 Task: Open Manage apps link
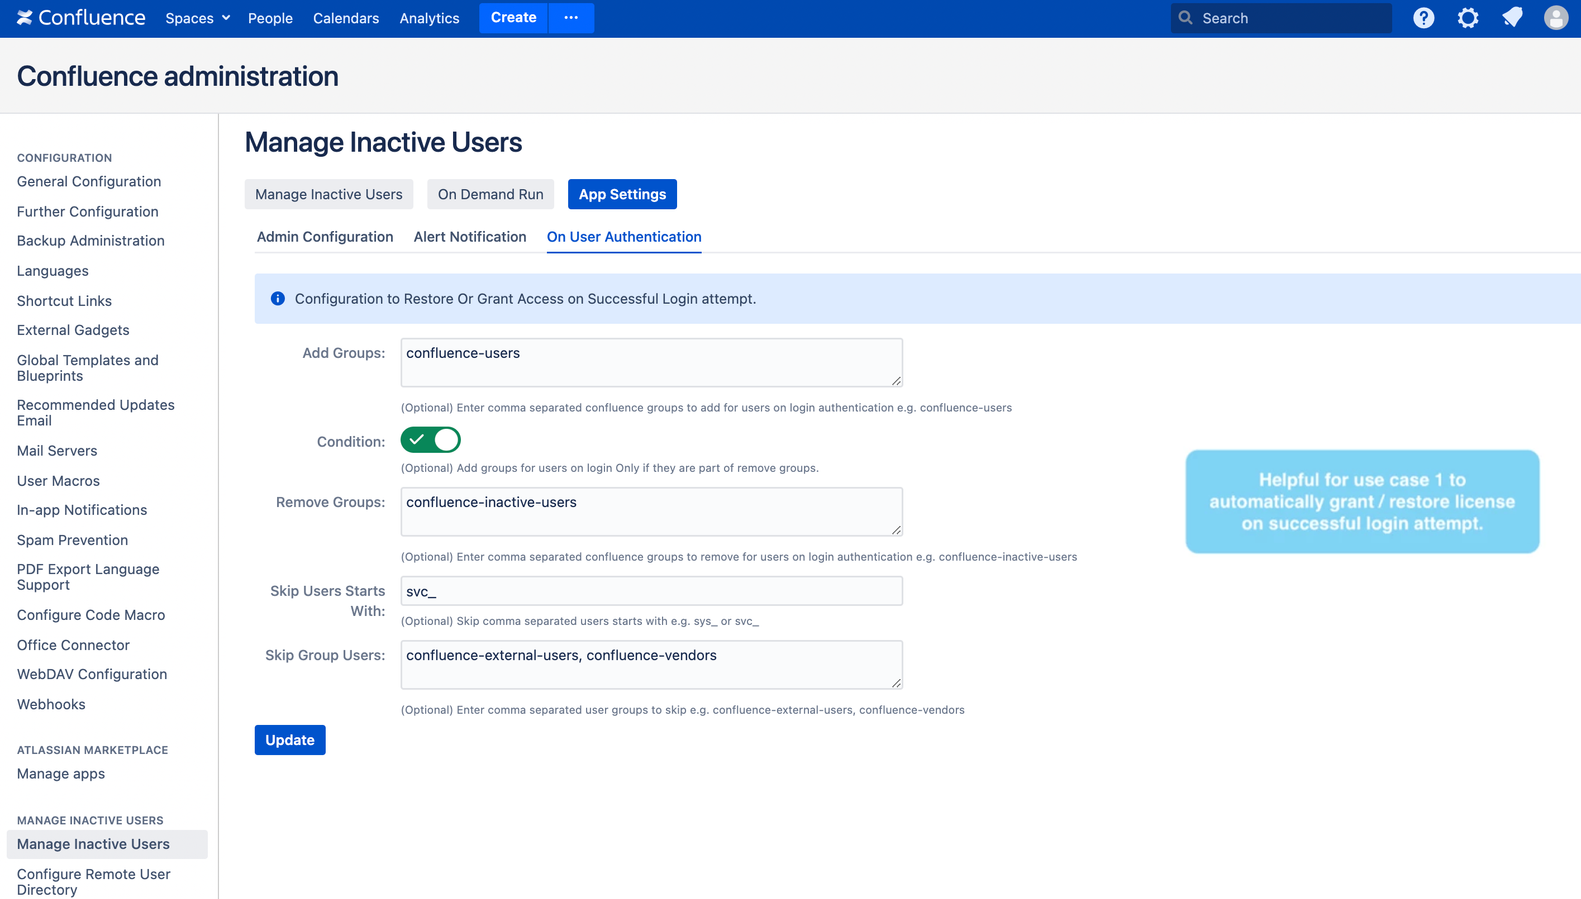(61, 774)
